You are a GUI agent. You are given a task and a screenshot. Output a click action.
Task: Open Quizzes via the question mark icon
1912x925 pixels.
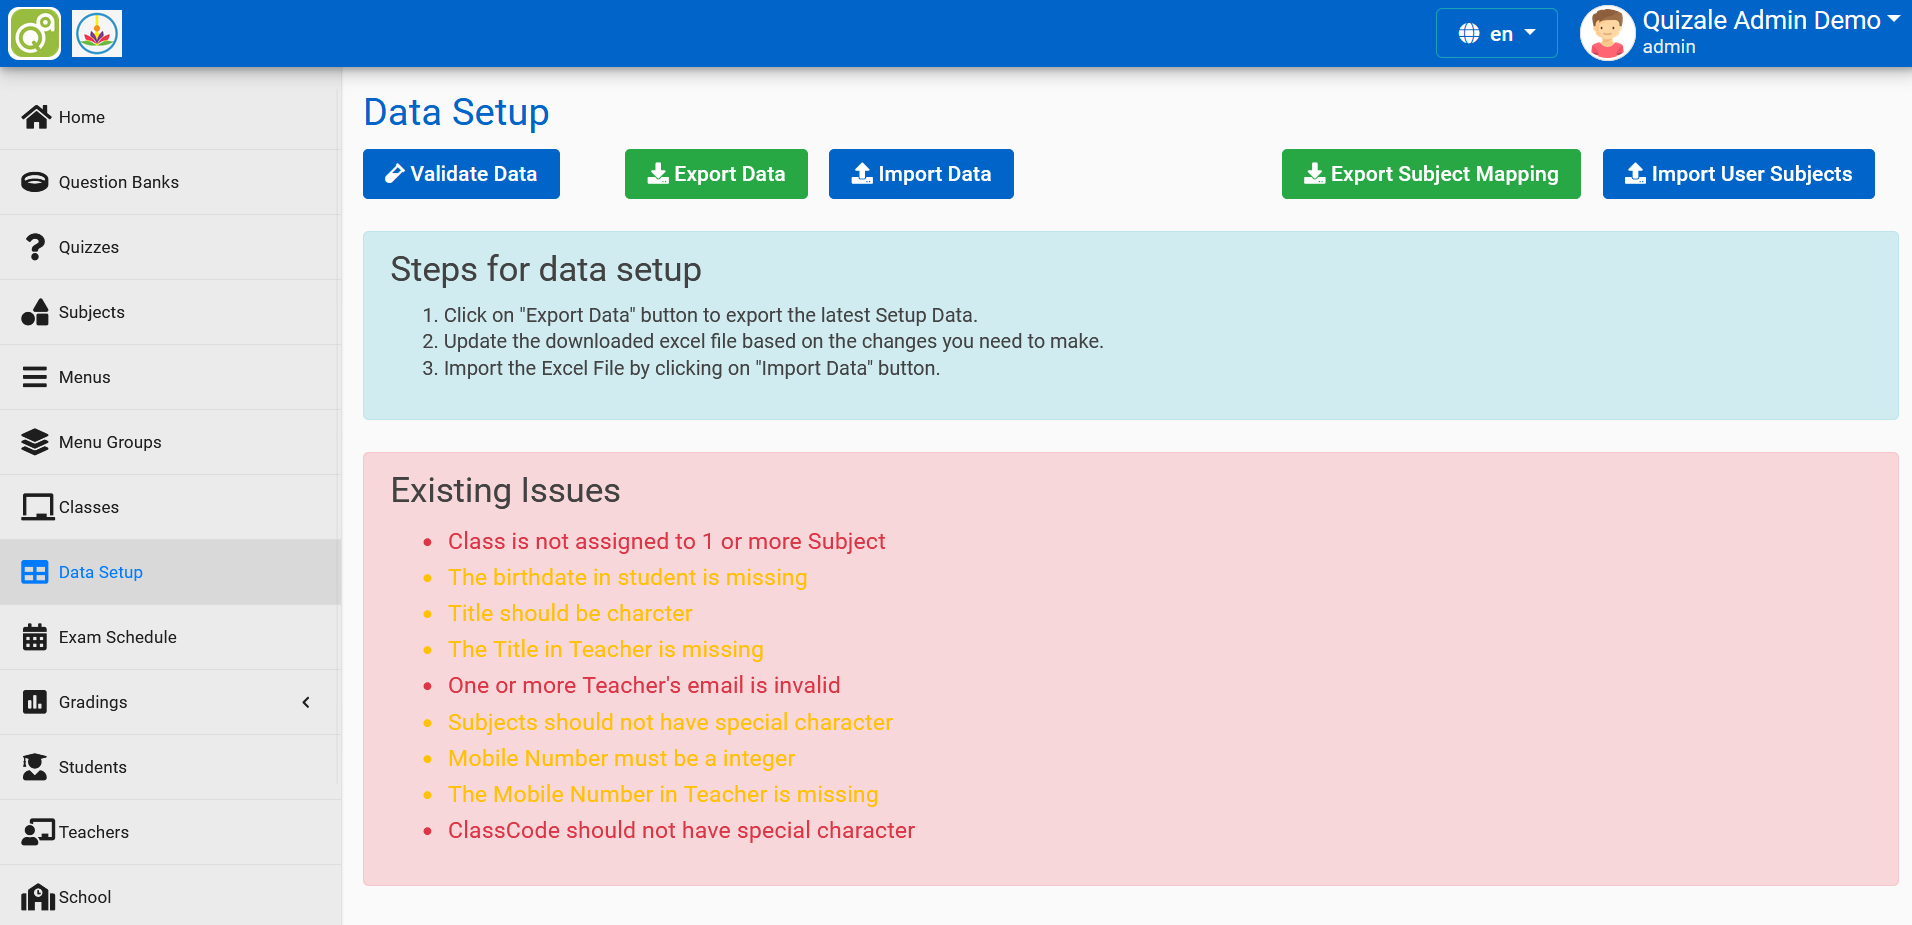[35, 246]
